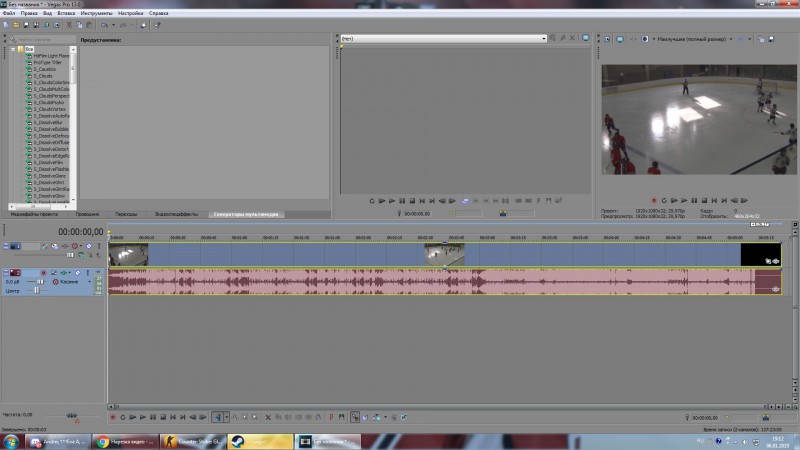This screenshot has height=450, width=800.
Task: Open Steam from the taskbar
Action: point(260,442)
